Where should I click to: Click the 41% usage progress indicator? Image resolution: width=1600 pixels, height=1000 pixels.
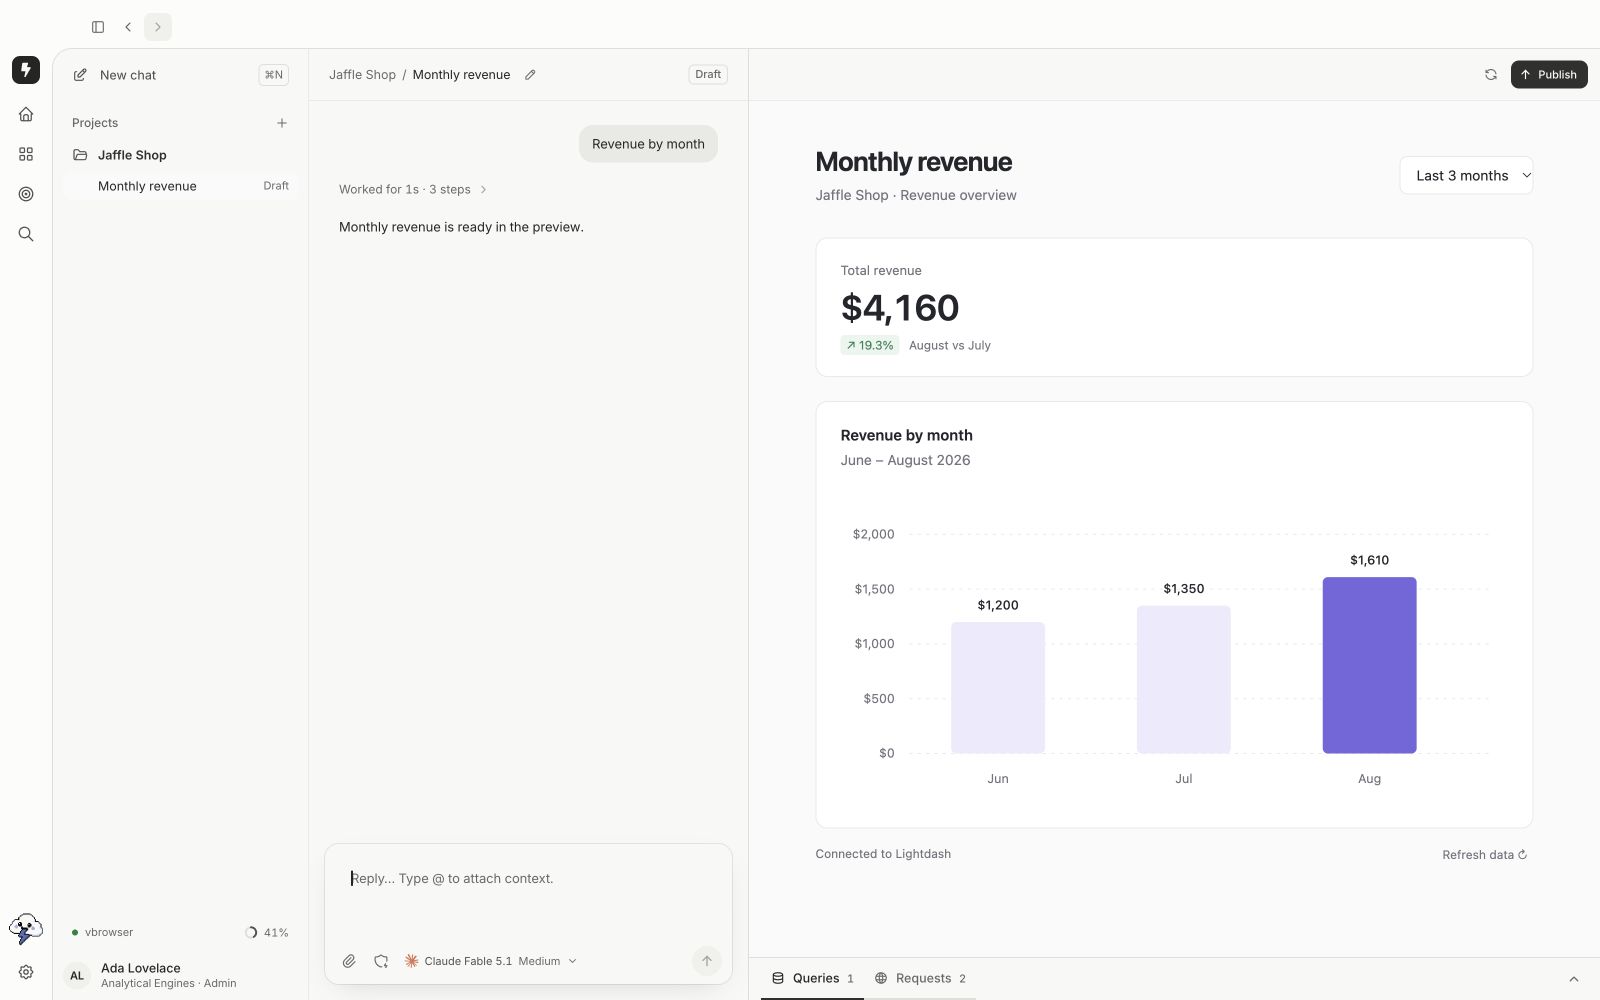pos(267,933)
